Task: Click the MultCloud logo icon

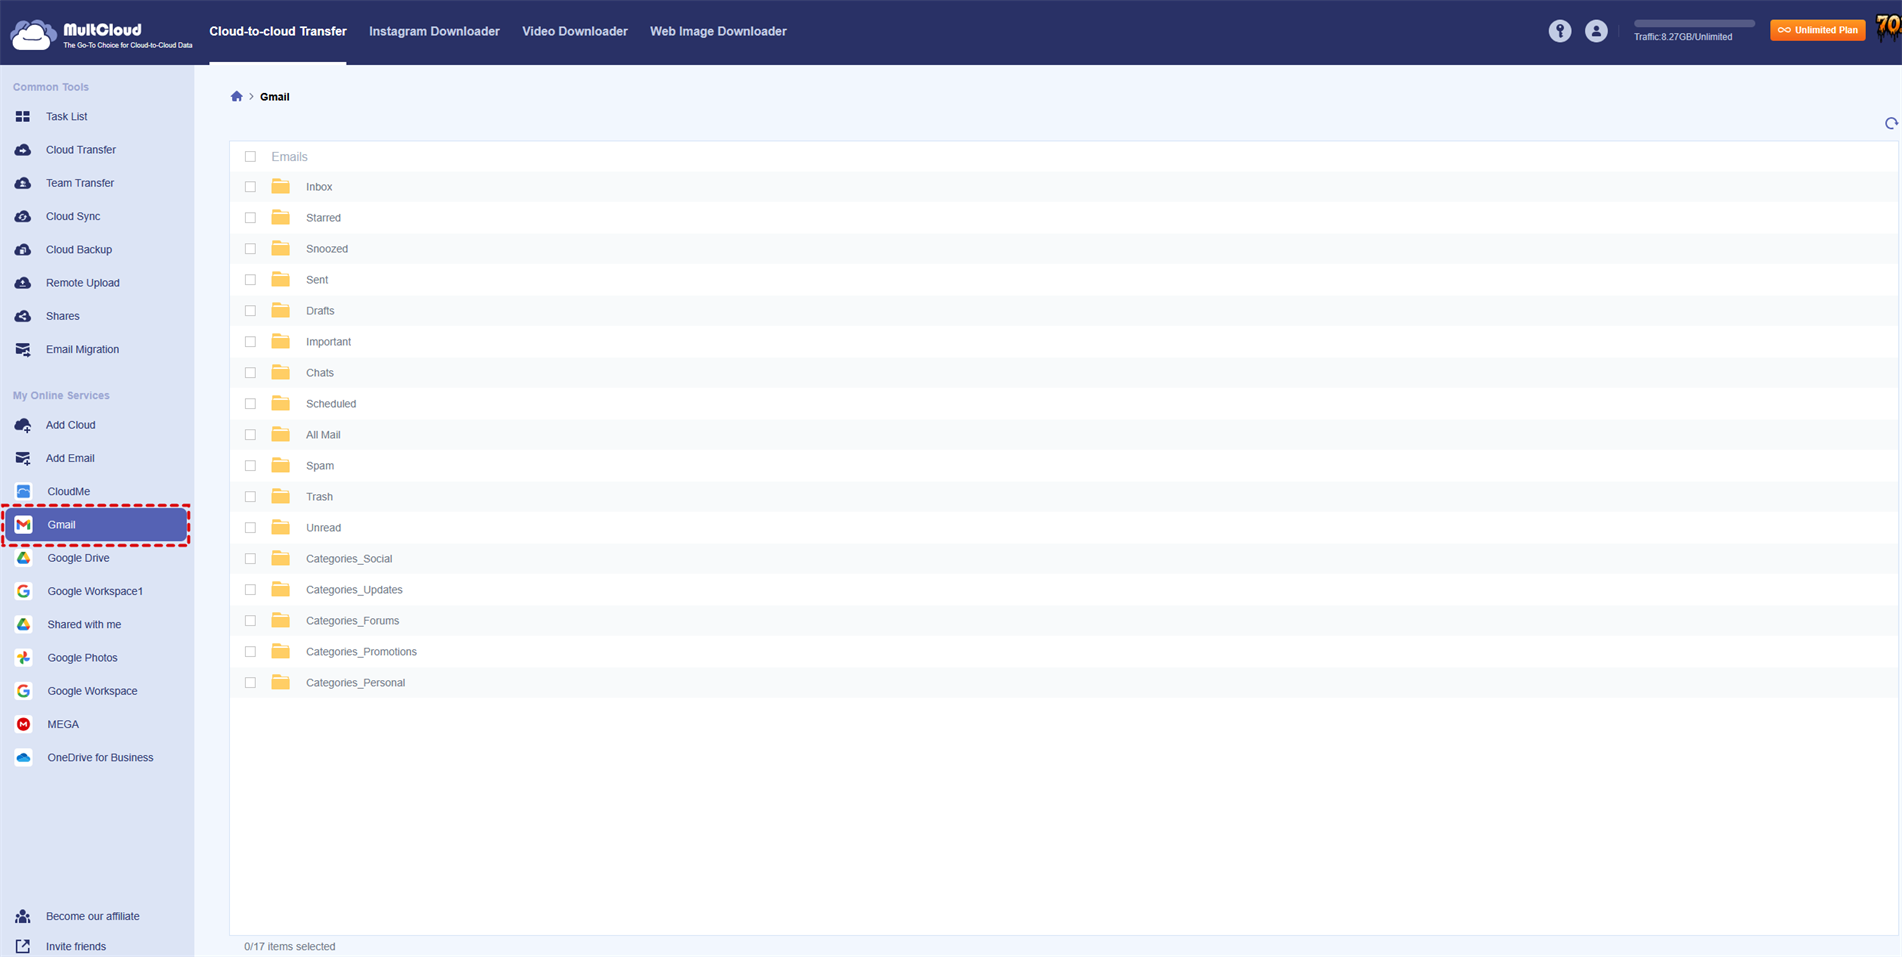Action: pyautogui.click(x=32, y=34)
